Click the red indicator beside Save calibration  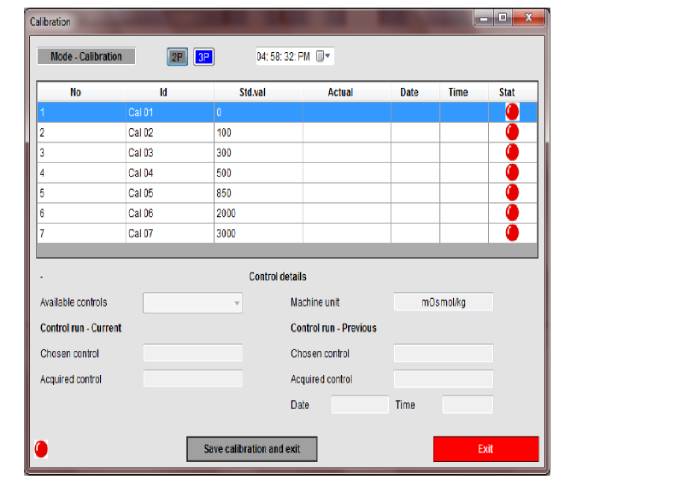click(41, 449)
